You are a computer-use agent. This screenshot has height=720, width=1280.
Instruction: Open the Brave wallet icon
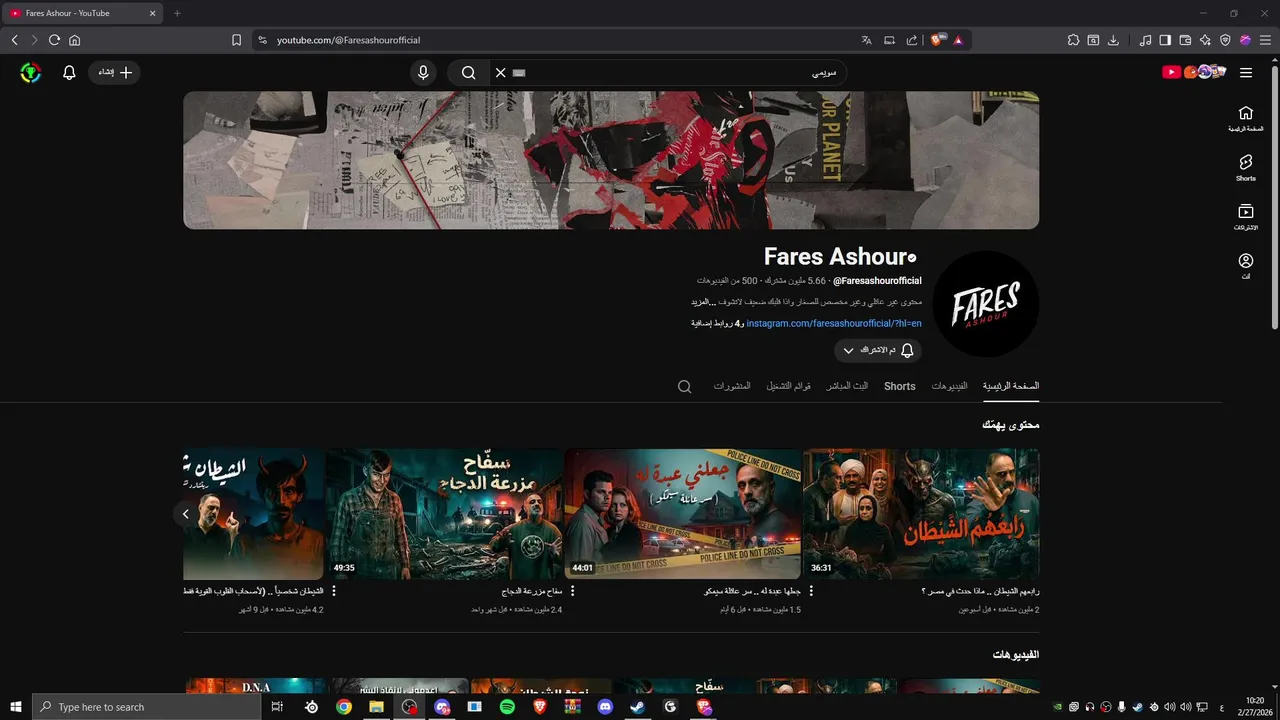(1185, 40)
